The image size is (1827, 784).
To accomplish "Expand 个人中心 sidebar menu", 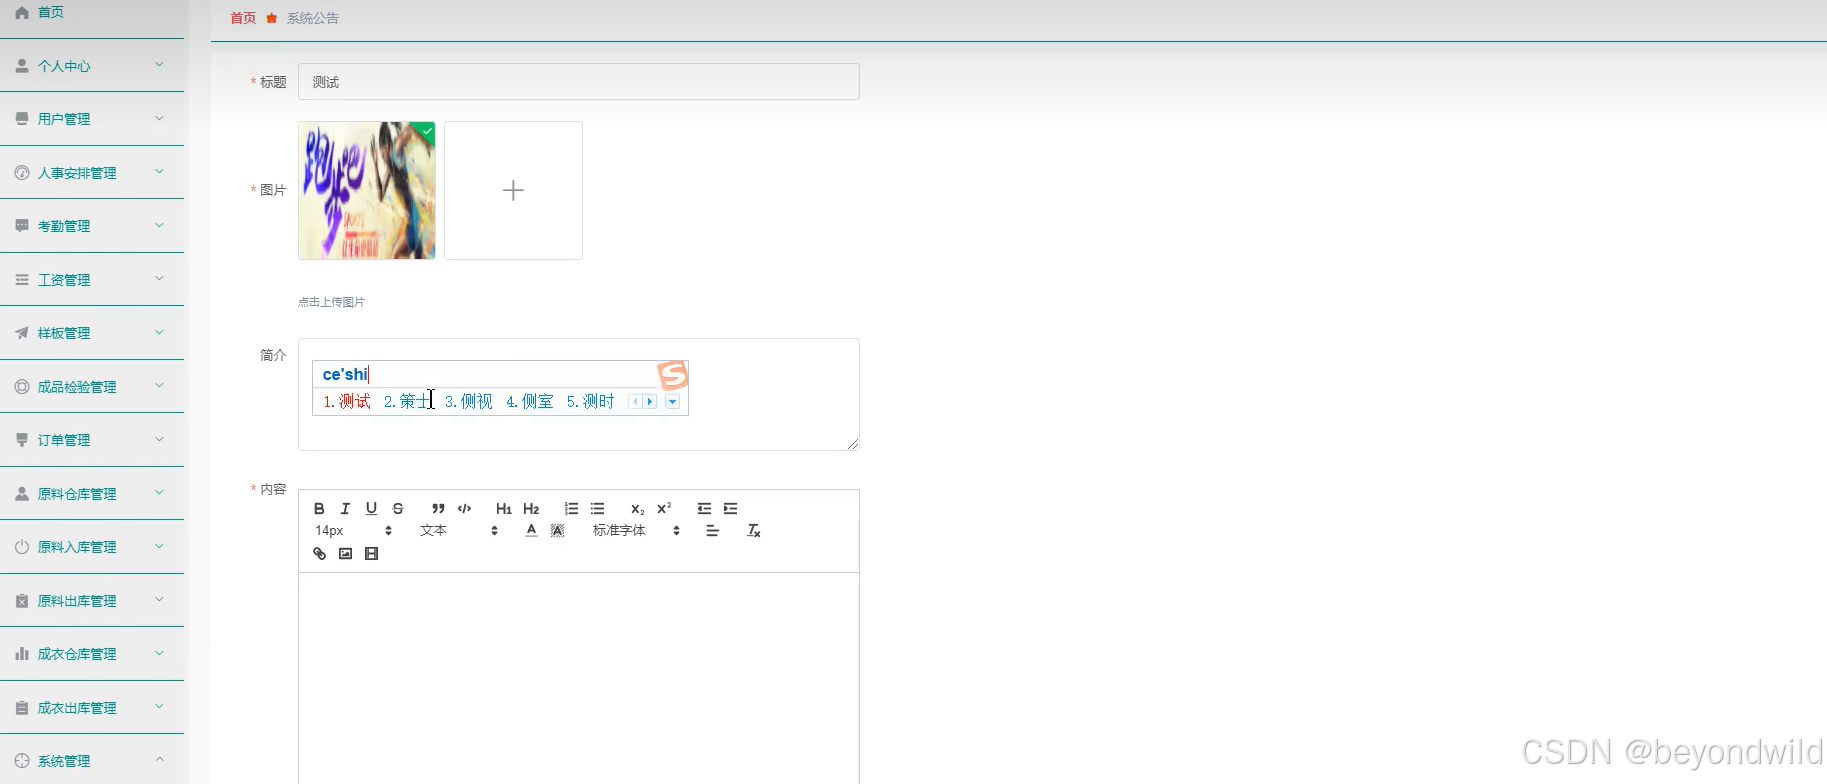I will 92,66.
